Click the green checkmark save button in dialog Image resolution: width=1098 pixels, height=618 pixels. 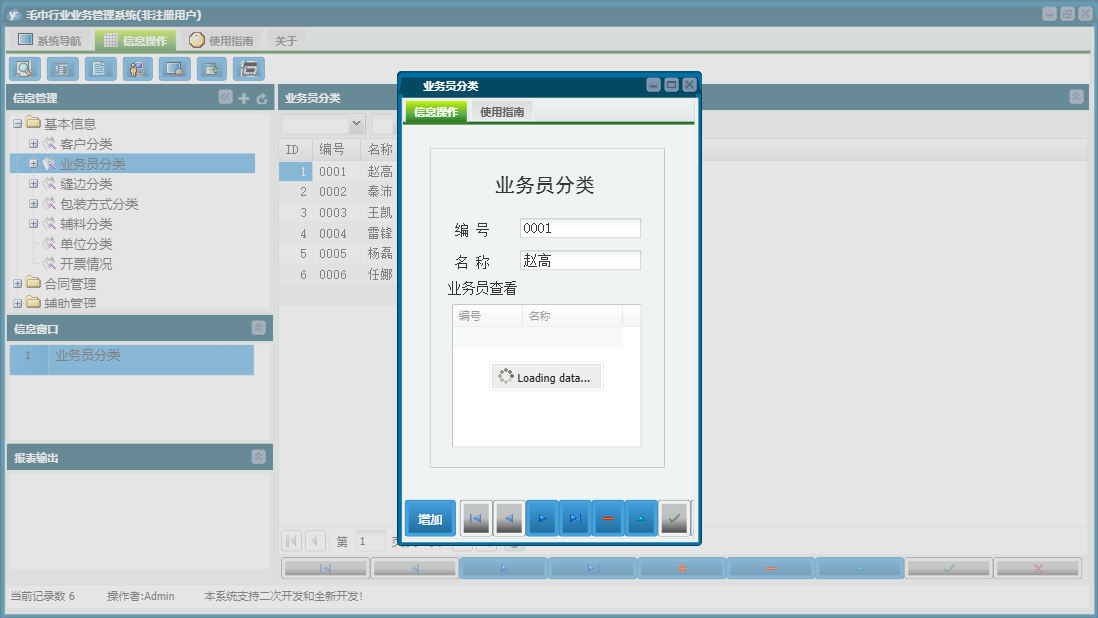[674, 519]
